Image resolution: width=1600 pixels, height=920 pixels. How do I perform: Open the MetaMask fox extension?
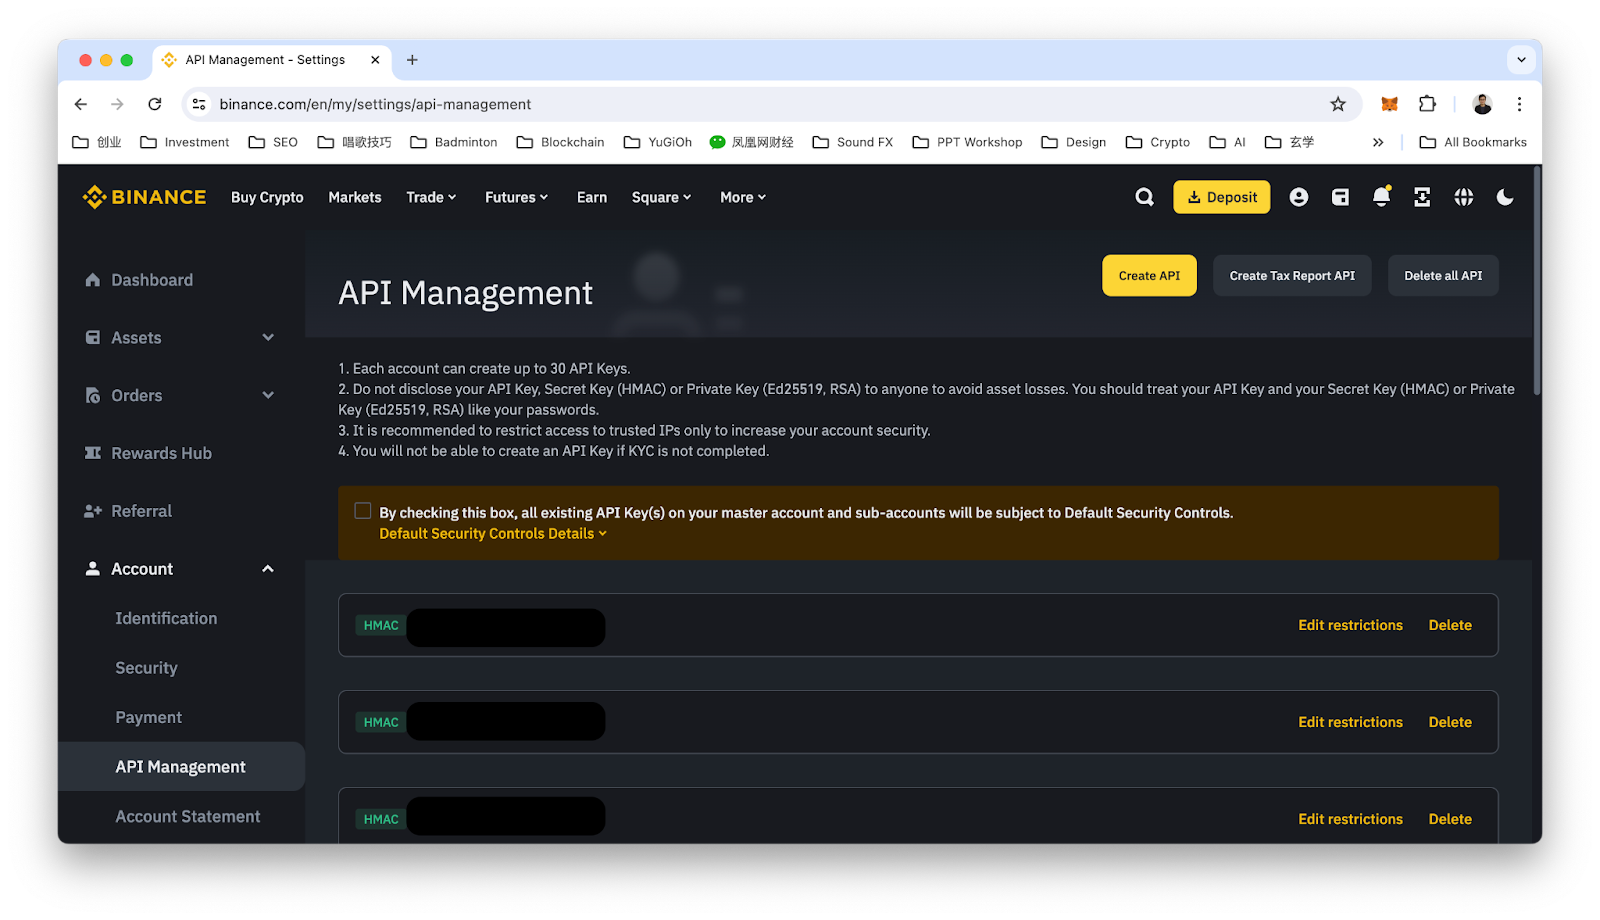pos(1389,104)
